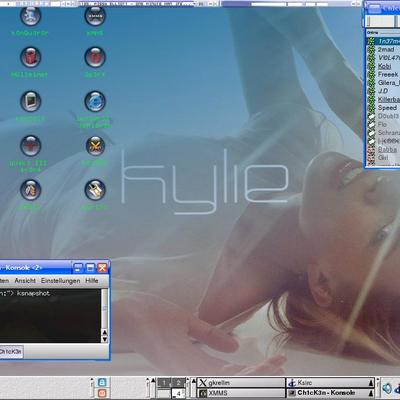400x400 pixels.
Task: Open the red trash-can desktop icon
Action: point(30,57)
